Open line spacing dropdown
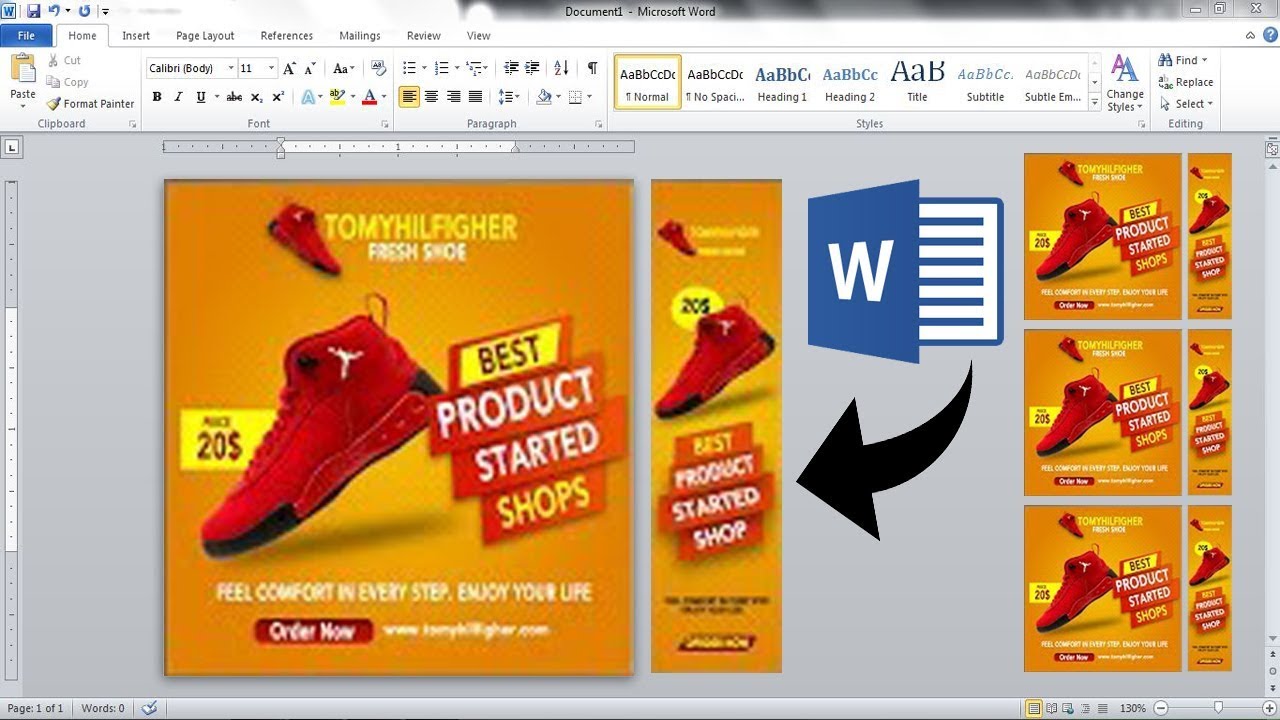This screenshot has width=1280, height=720. point(510,97)
